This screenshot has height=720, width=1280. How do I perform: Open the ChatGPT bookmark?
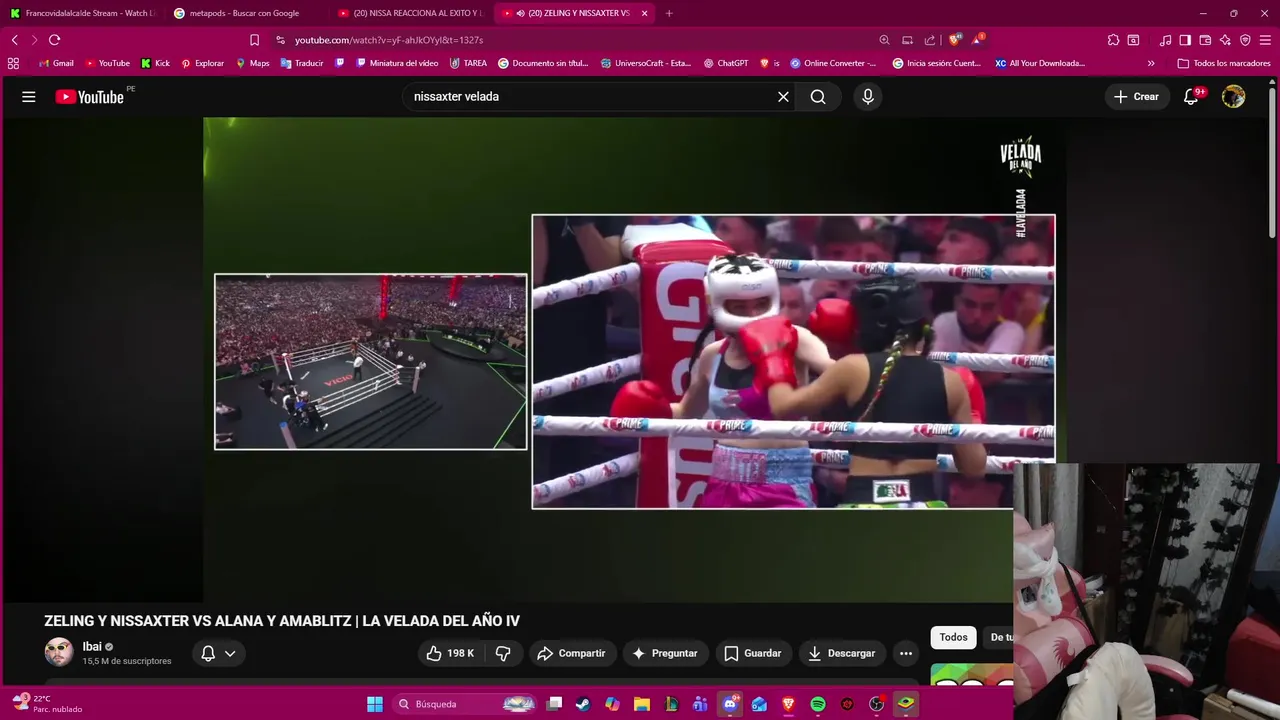click(726, 63)
